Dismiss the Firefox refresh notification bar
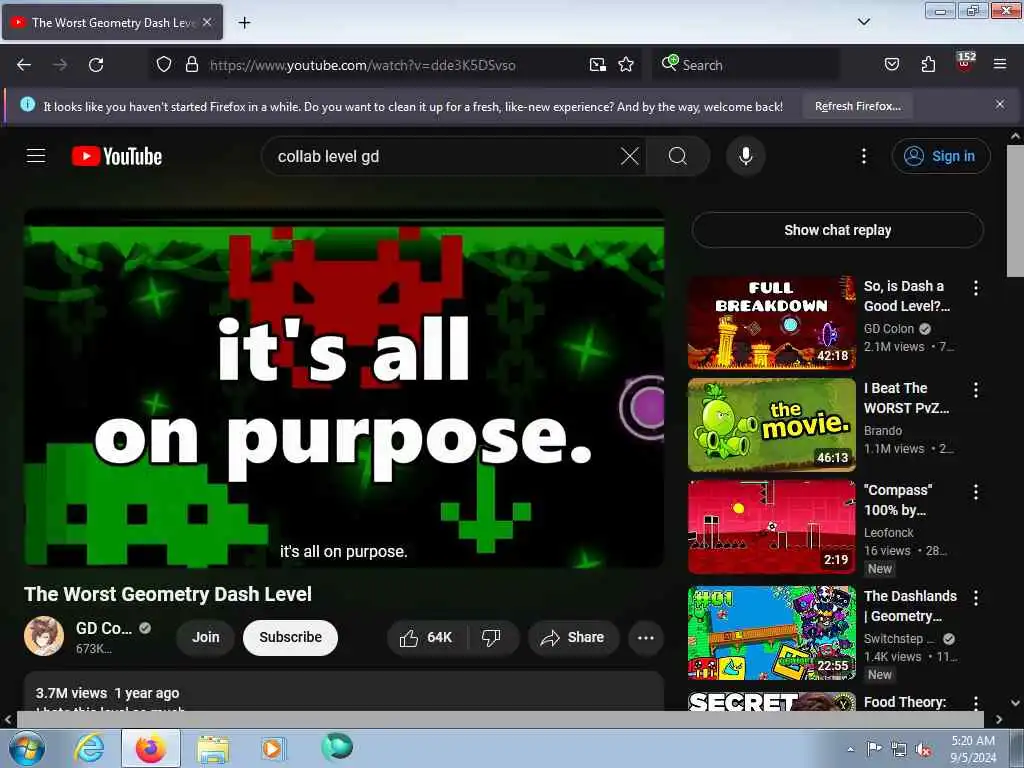This screenshot has height=768, width=1024. click(1000, 104)
